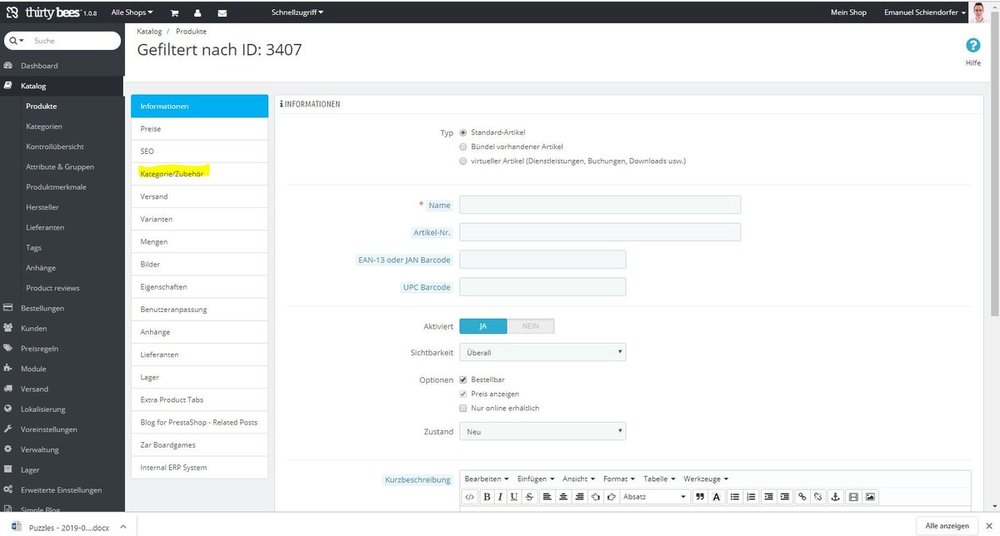Click the product Name input field
1000x536 pixels.
[x=599, y=205]
